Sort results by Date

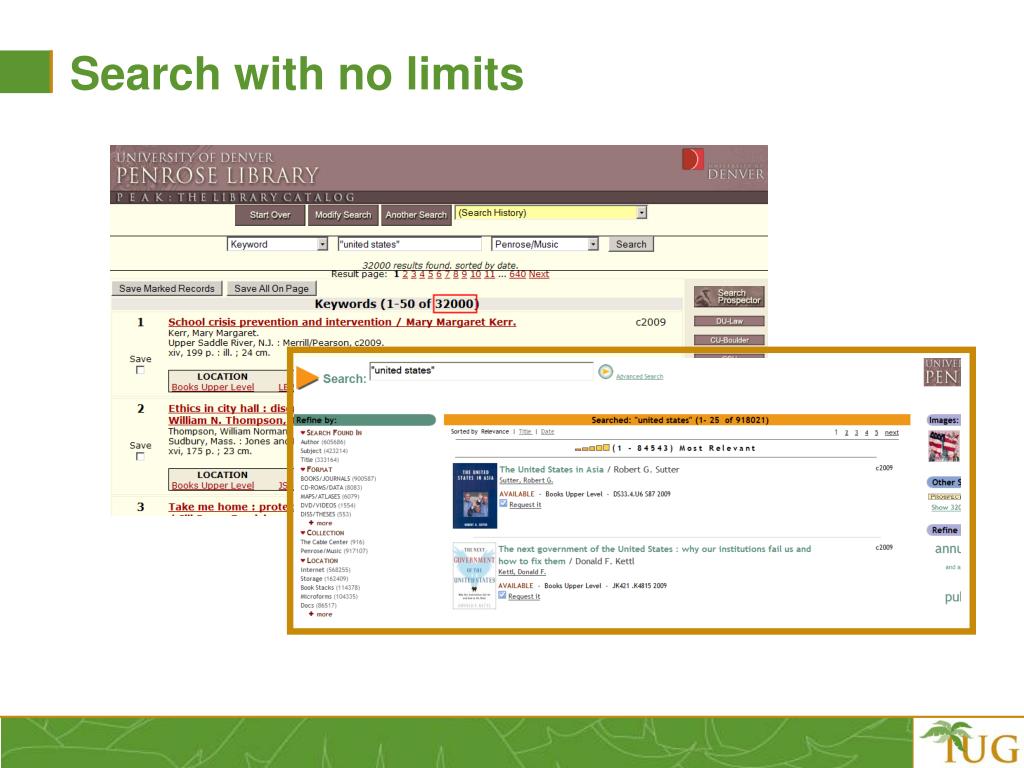pyautogui.click(x=547, y=432)
